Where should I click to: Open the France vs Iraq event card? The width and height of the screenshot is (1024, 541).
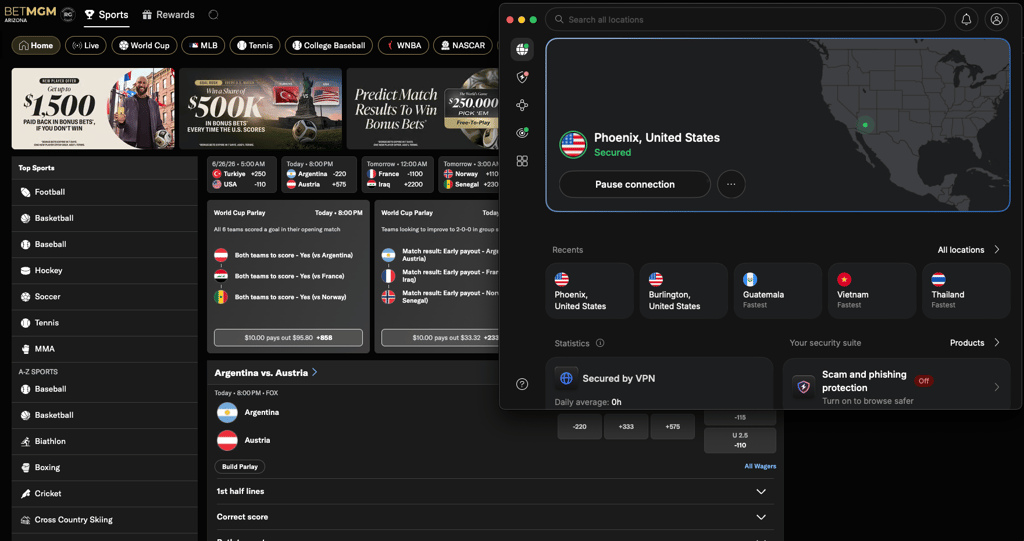coord(398,174)
